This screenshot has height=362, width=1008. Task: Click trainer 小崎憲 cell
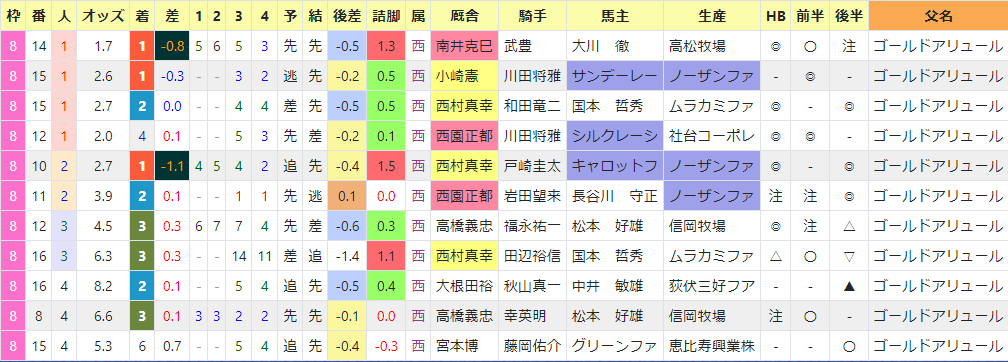[x=465, y=76]
